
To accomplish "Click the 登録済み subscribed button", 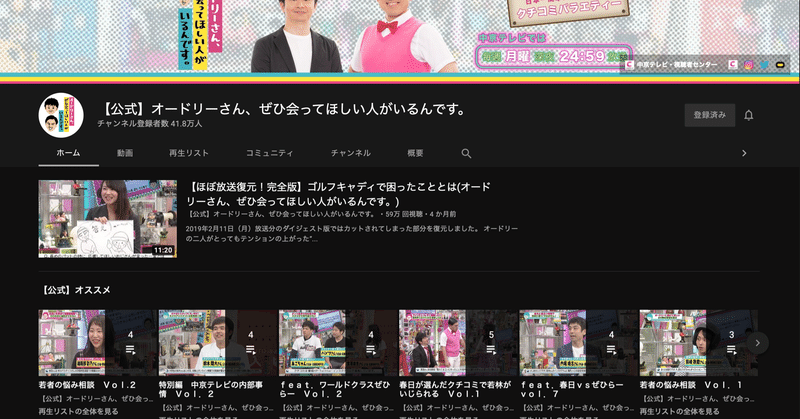I will click(710, 115).
